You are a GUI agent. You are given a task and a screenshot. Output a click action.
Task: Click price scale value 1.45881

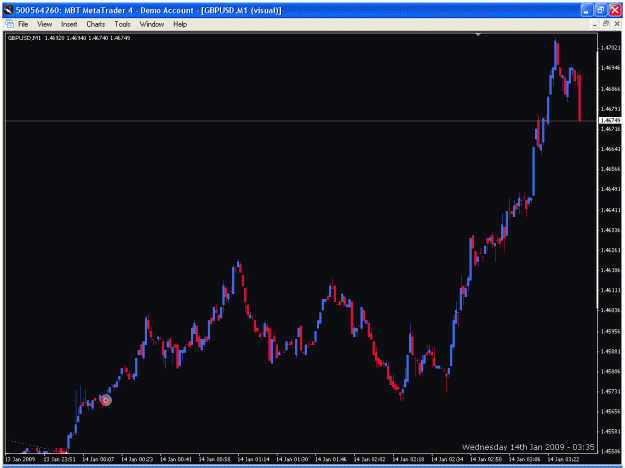click(610, 352)
